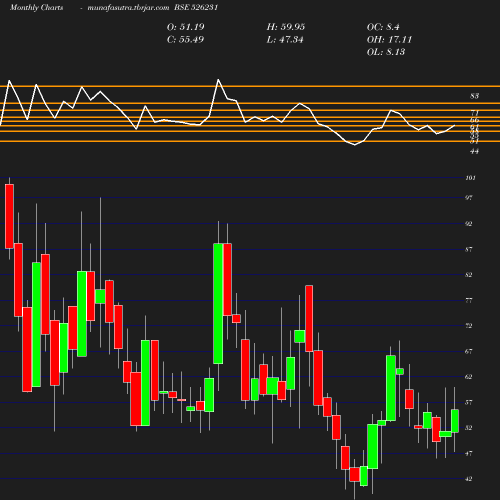The width and height of the screenshot is (500, 500).
Task: Click the 42 price axis label
Action: (469, 479)
